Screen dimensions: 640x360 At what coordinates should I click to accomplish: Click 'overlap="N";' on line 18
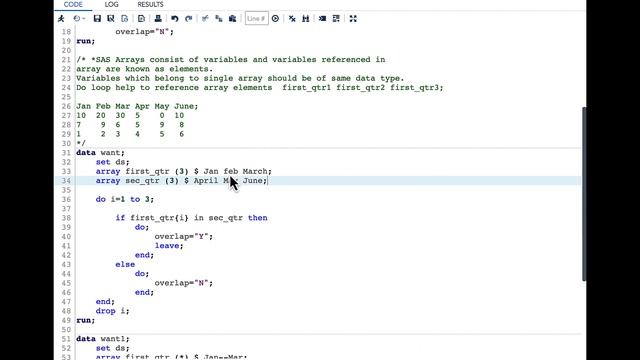click(144, 32)
